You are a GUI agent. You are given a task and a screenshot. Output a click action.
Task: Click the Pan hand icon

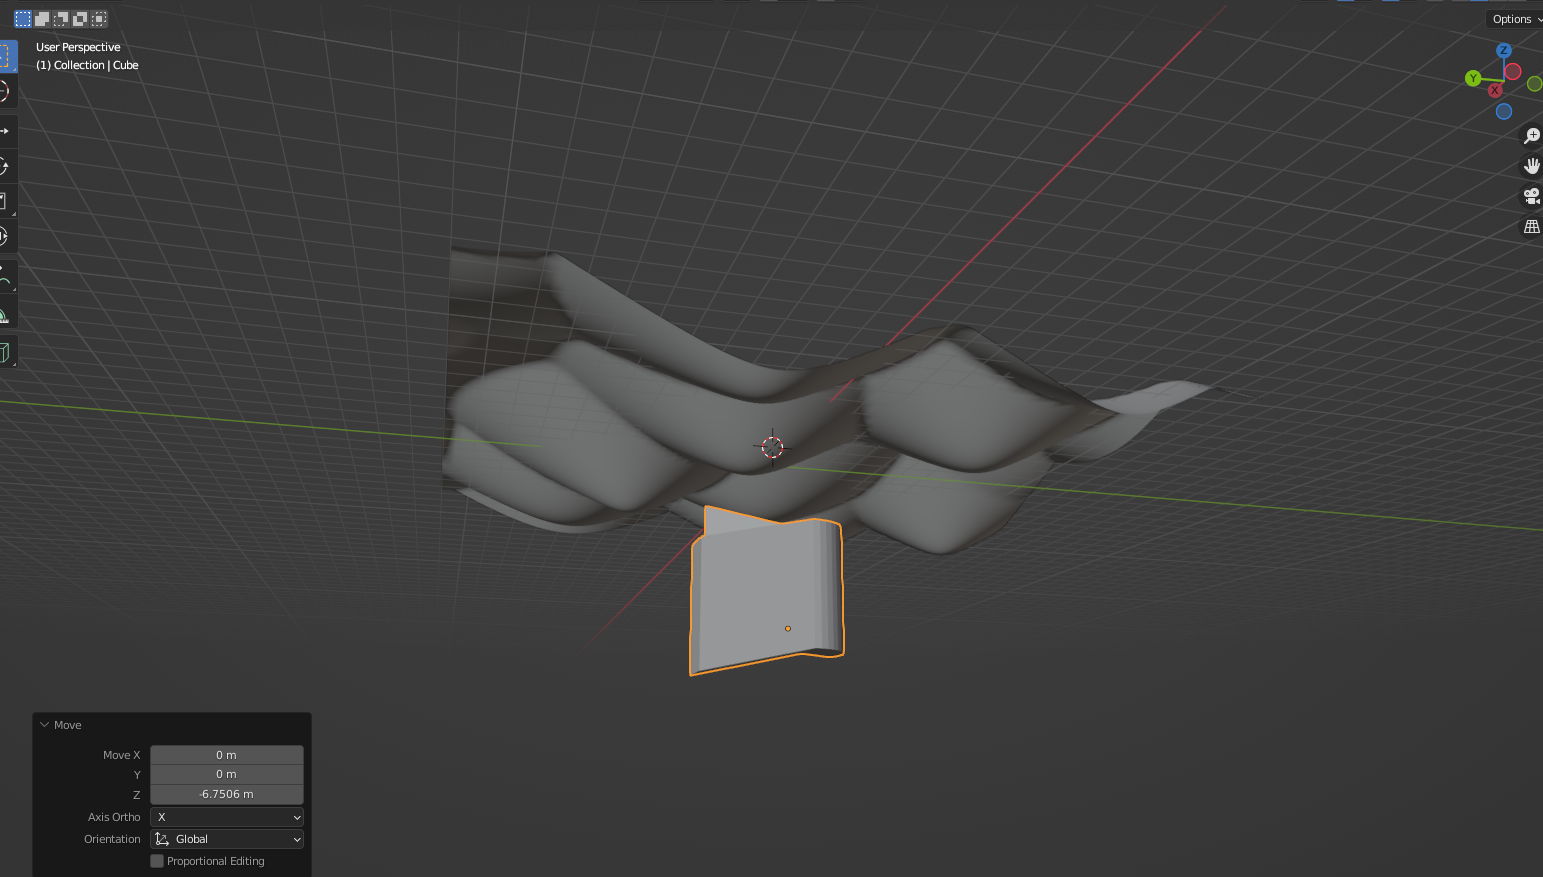1532,165
